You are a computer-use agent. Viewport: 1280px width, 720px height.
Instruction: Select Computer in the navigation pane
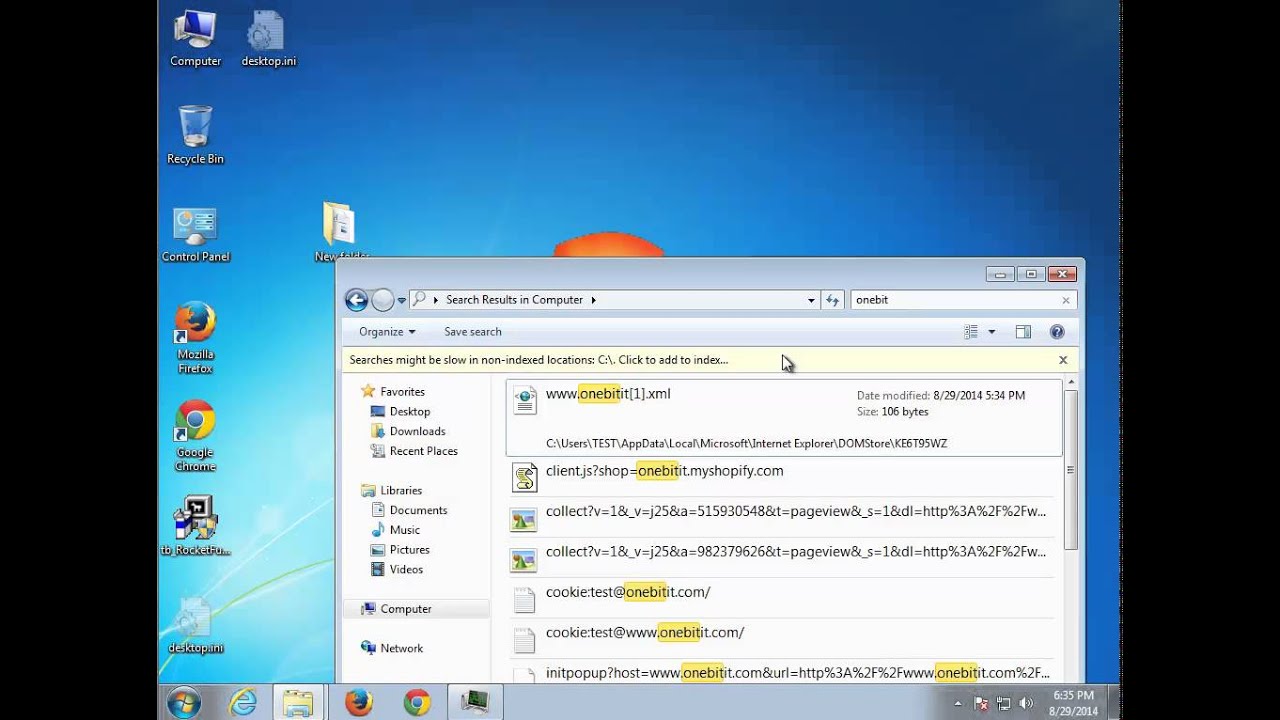point(416,609)
